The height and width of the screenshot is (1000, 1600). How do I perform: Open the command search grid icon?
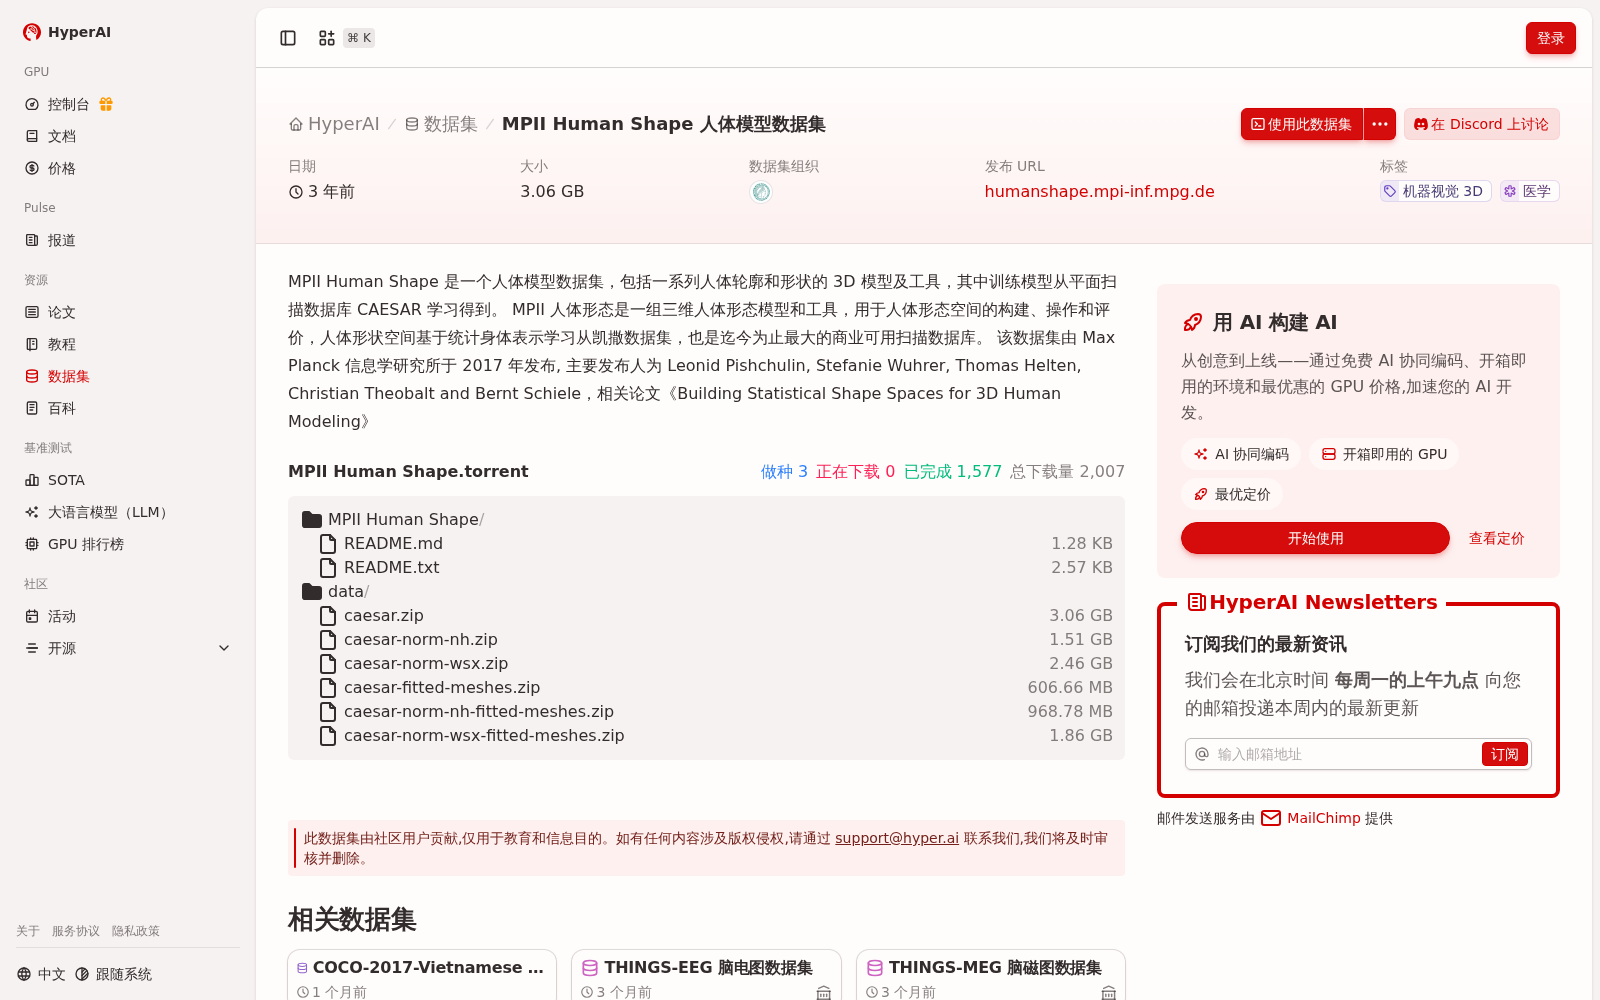pos(327,38)
